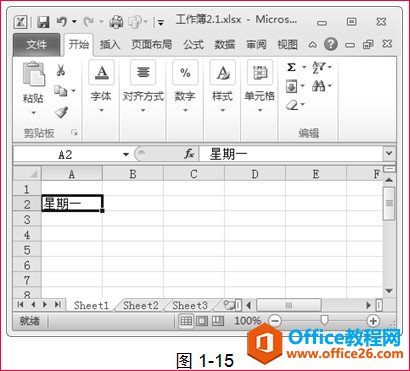Click the formula bar showing 星期一
This screenshot has width=410, height=371.
[x=292, y=154]
